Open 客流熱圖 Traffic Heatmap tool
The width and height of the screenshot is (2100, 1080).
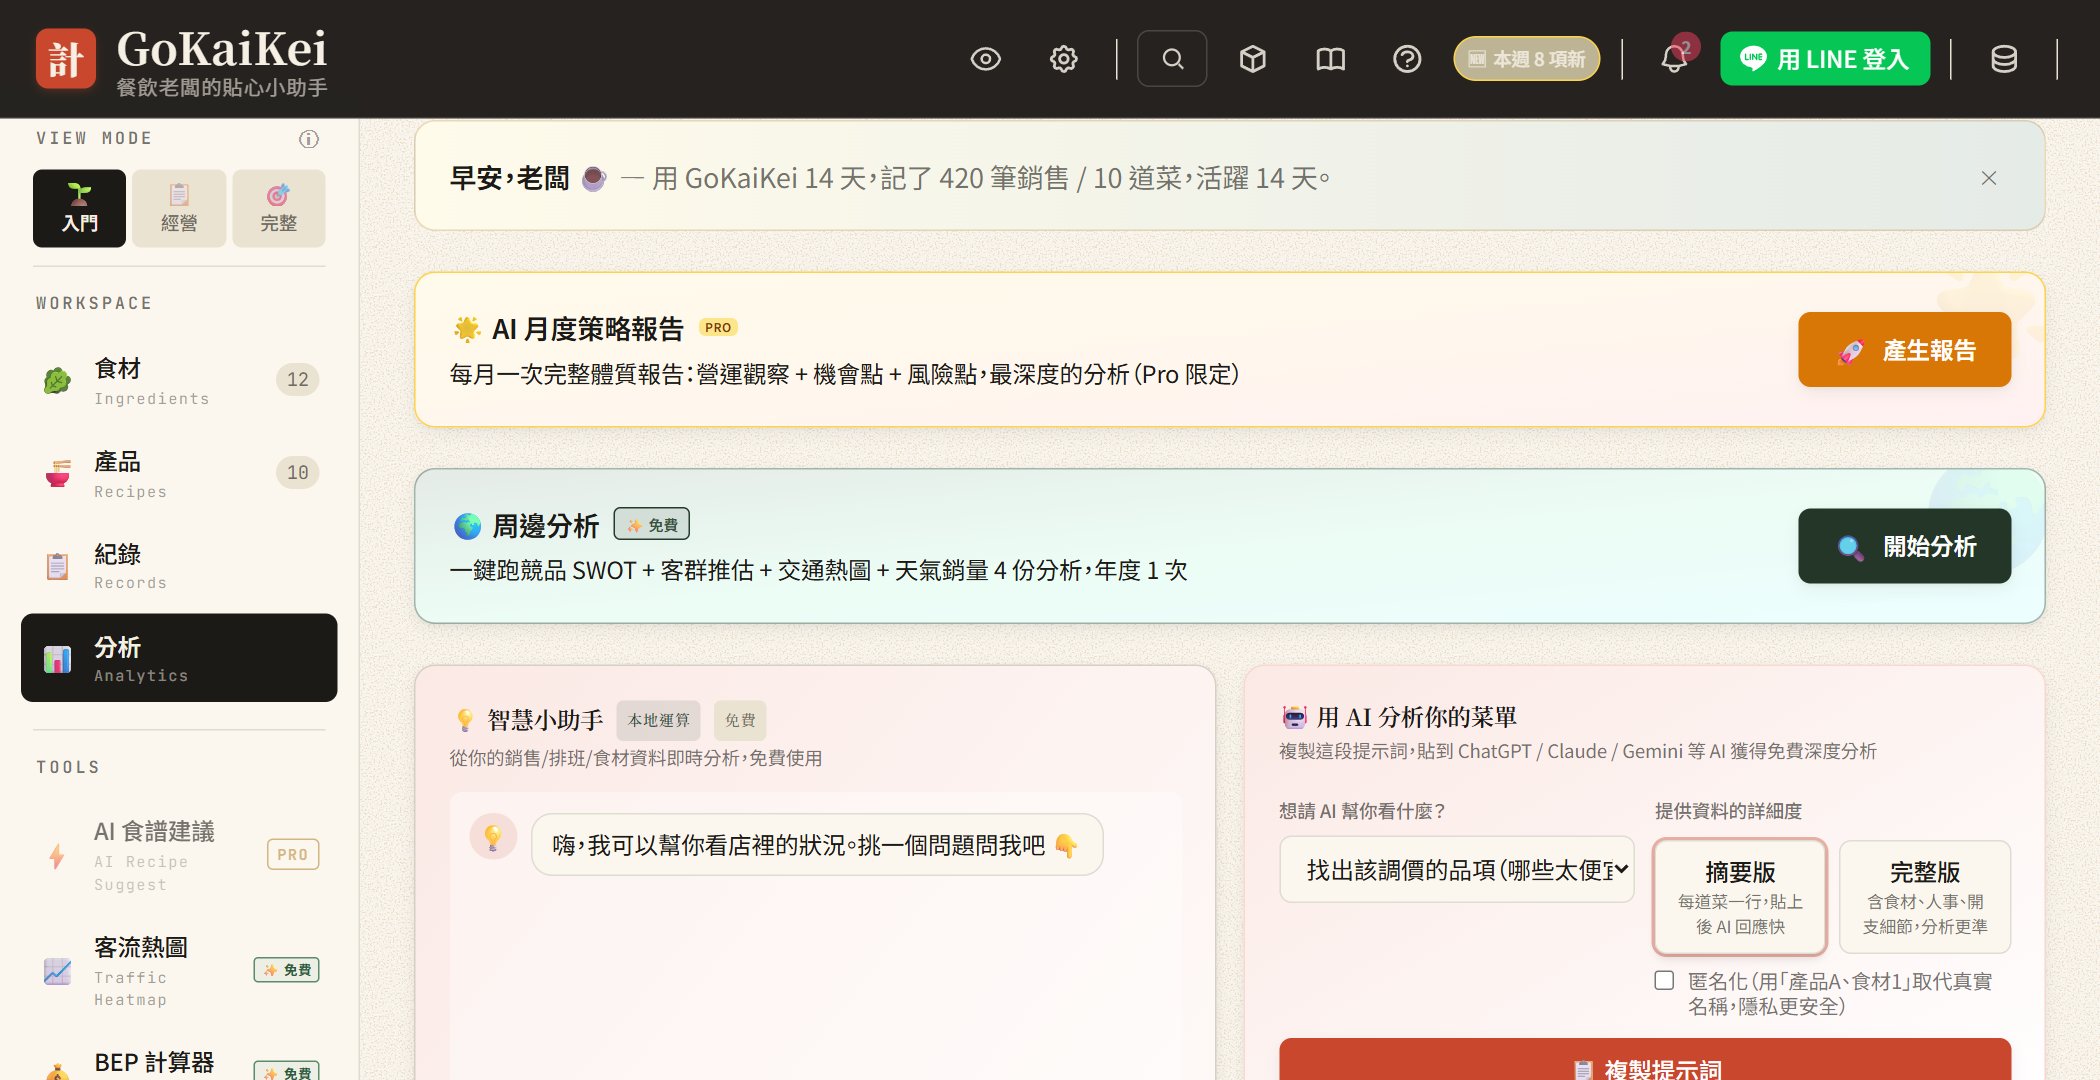click(179, 971)
